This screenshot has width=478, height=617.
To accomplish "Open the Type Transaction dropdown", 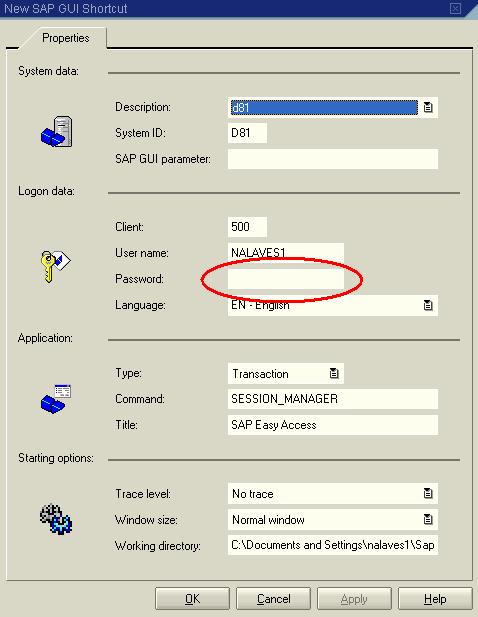I will pos(334,373).
